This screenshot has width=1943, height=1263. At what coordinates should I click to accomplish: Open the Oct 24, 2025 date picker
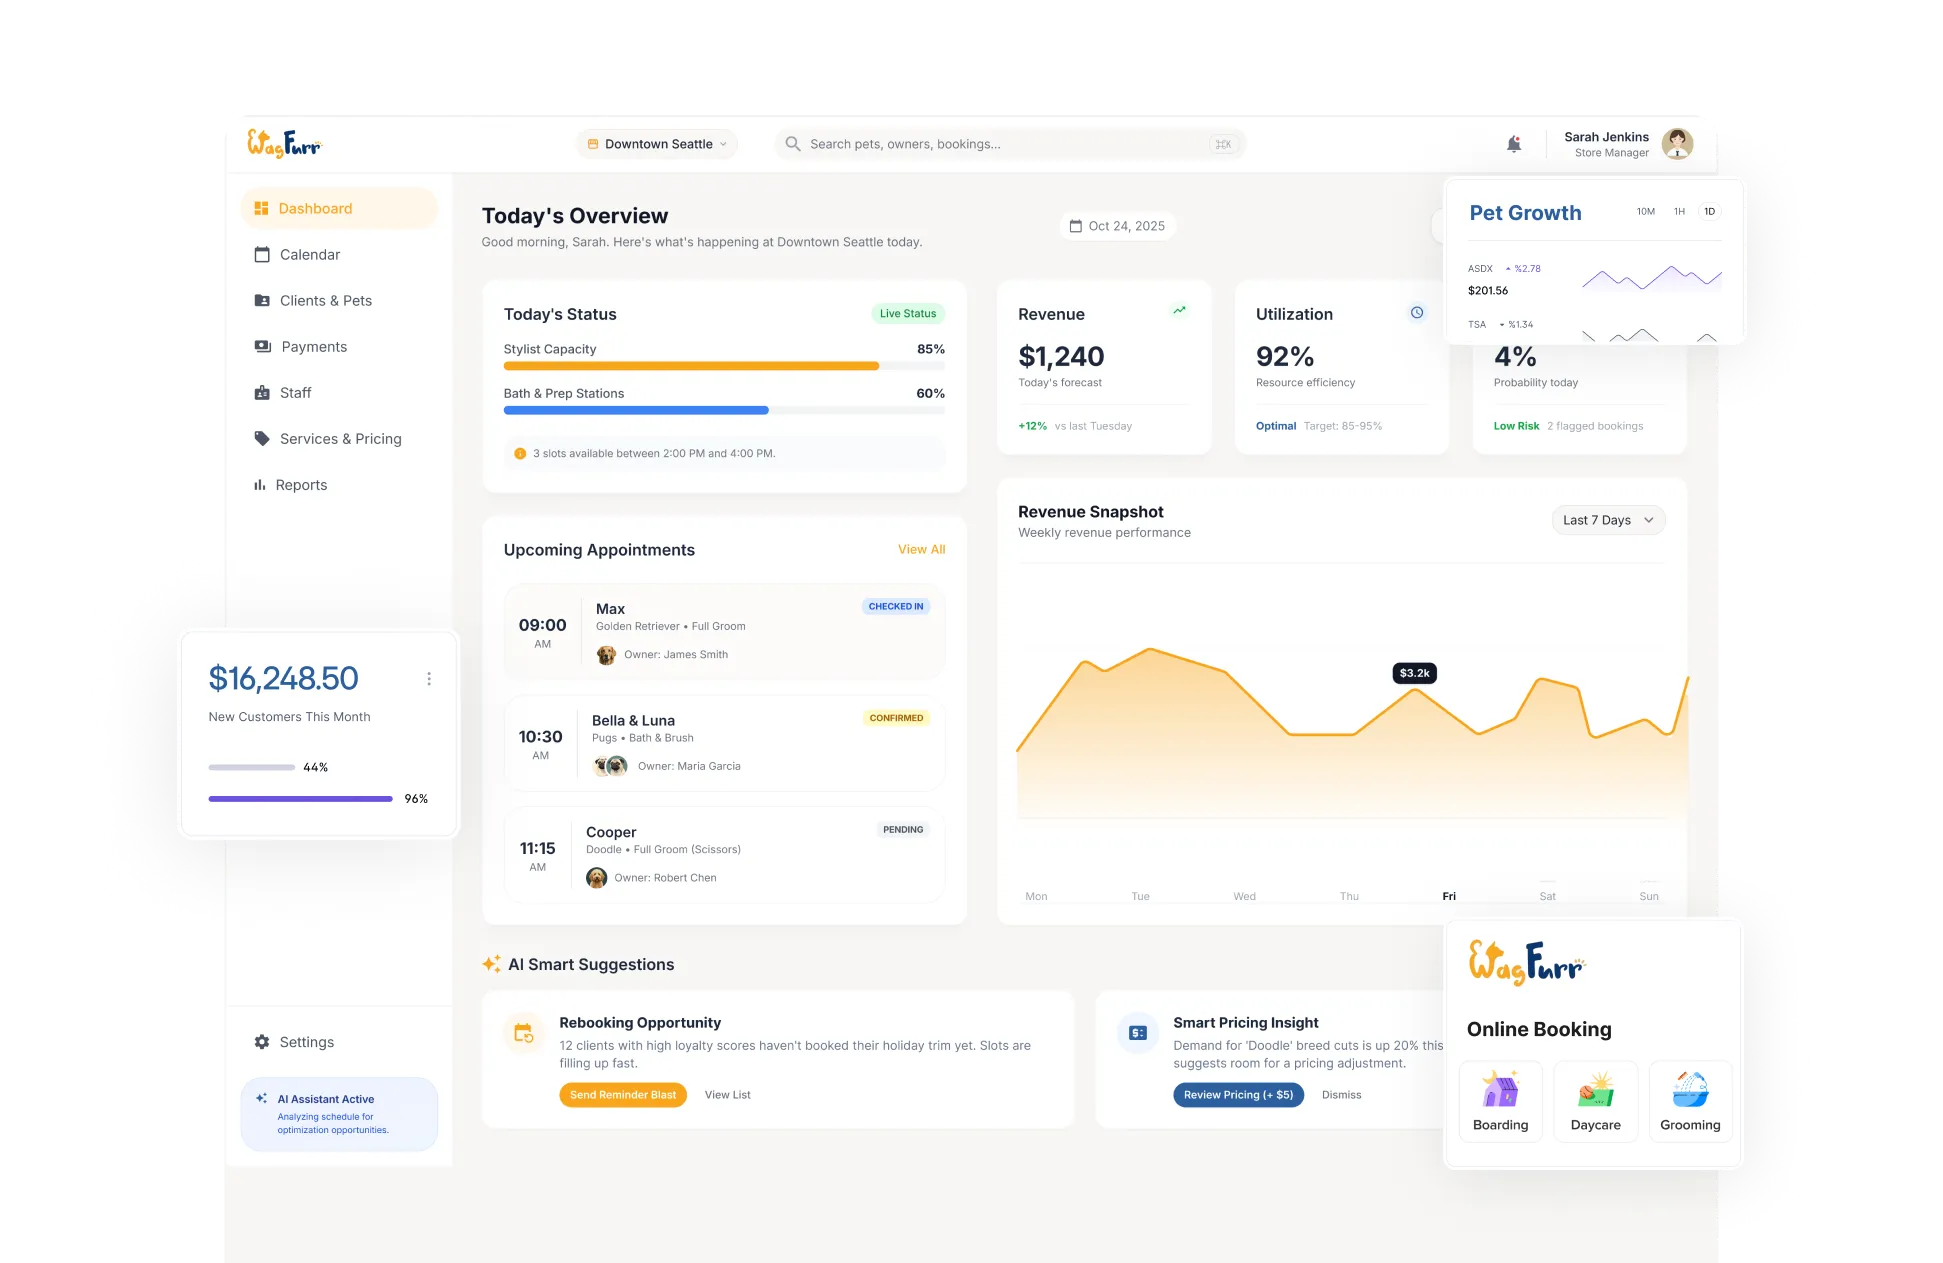pos(1117,226)
